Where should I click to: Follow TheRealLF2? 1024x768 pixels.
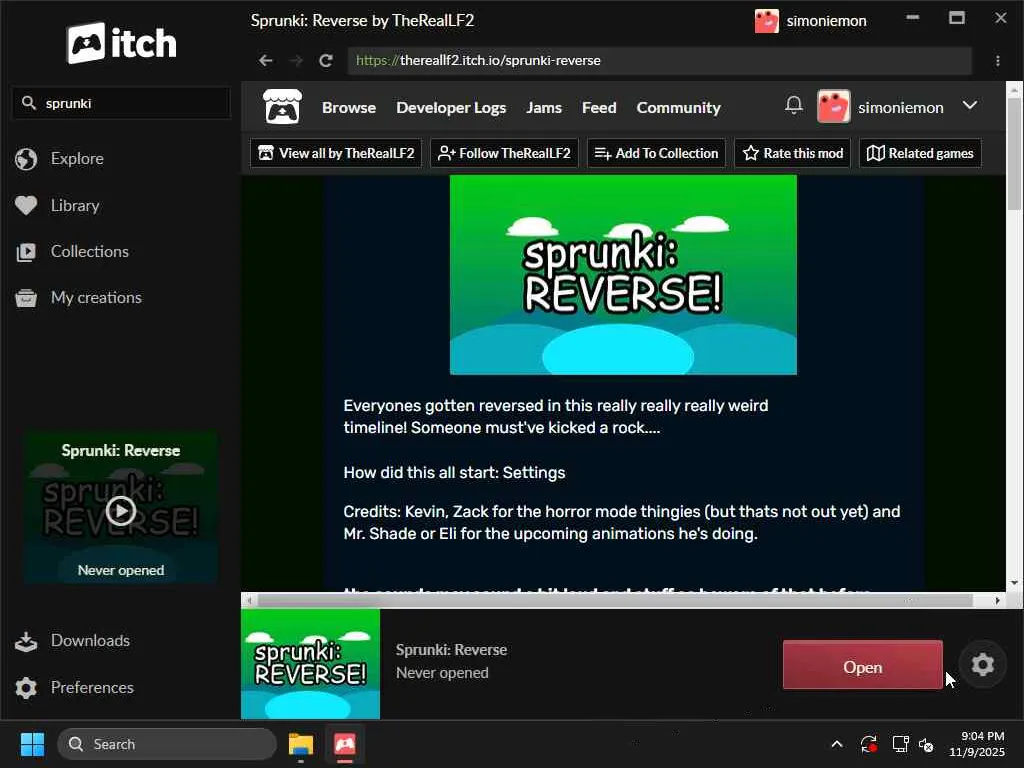[504, 153]
